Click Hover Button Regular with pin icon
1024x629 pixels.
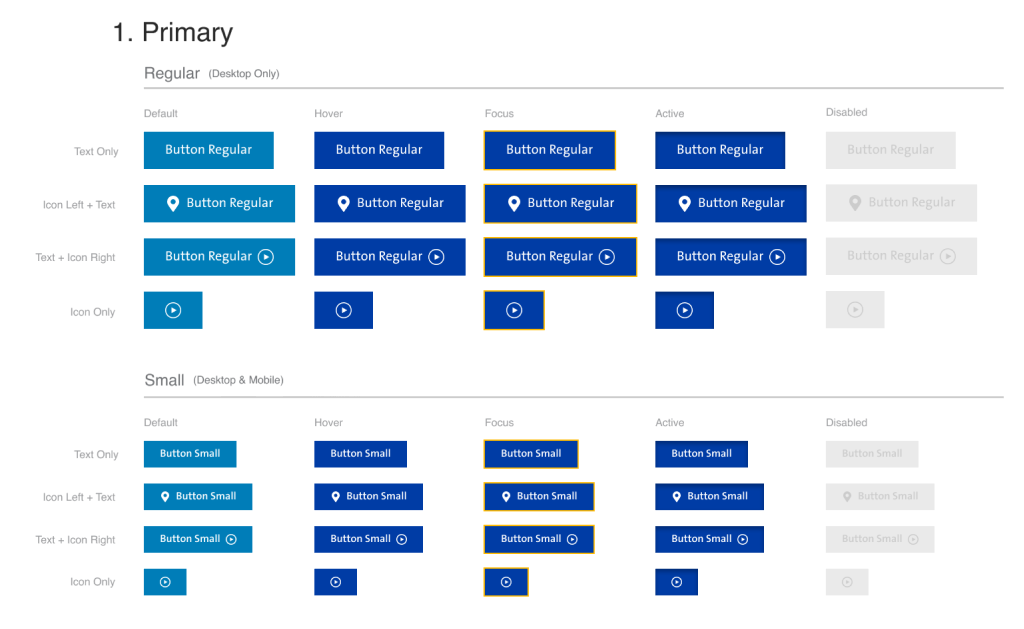(x=390, y=203)
